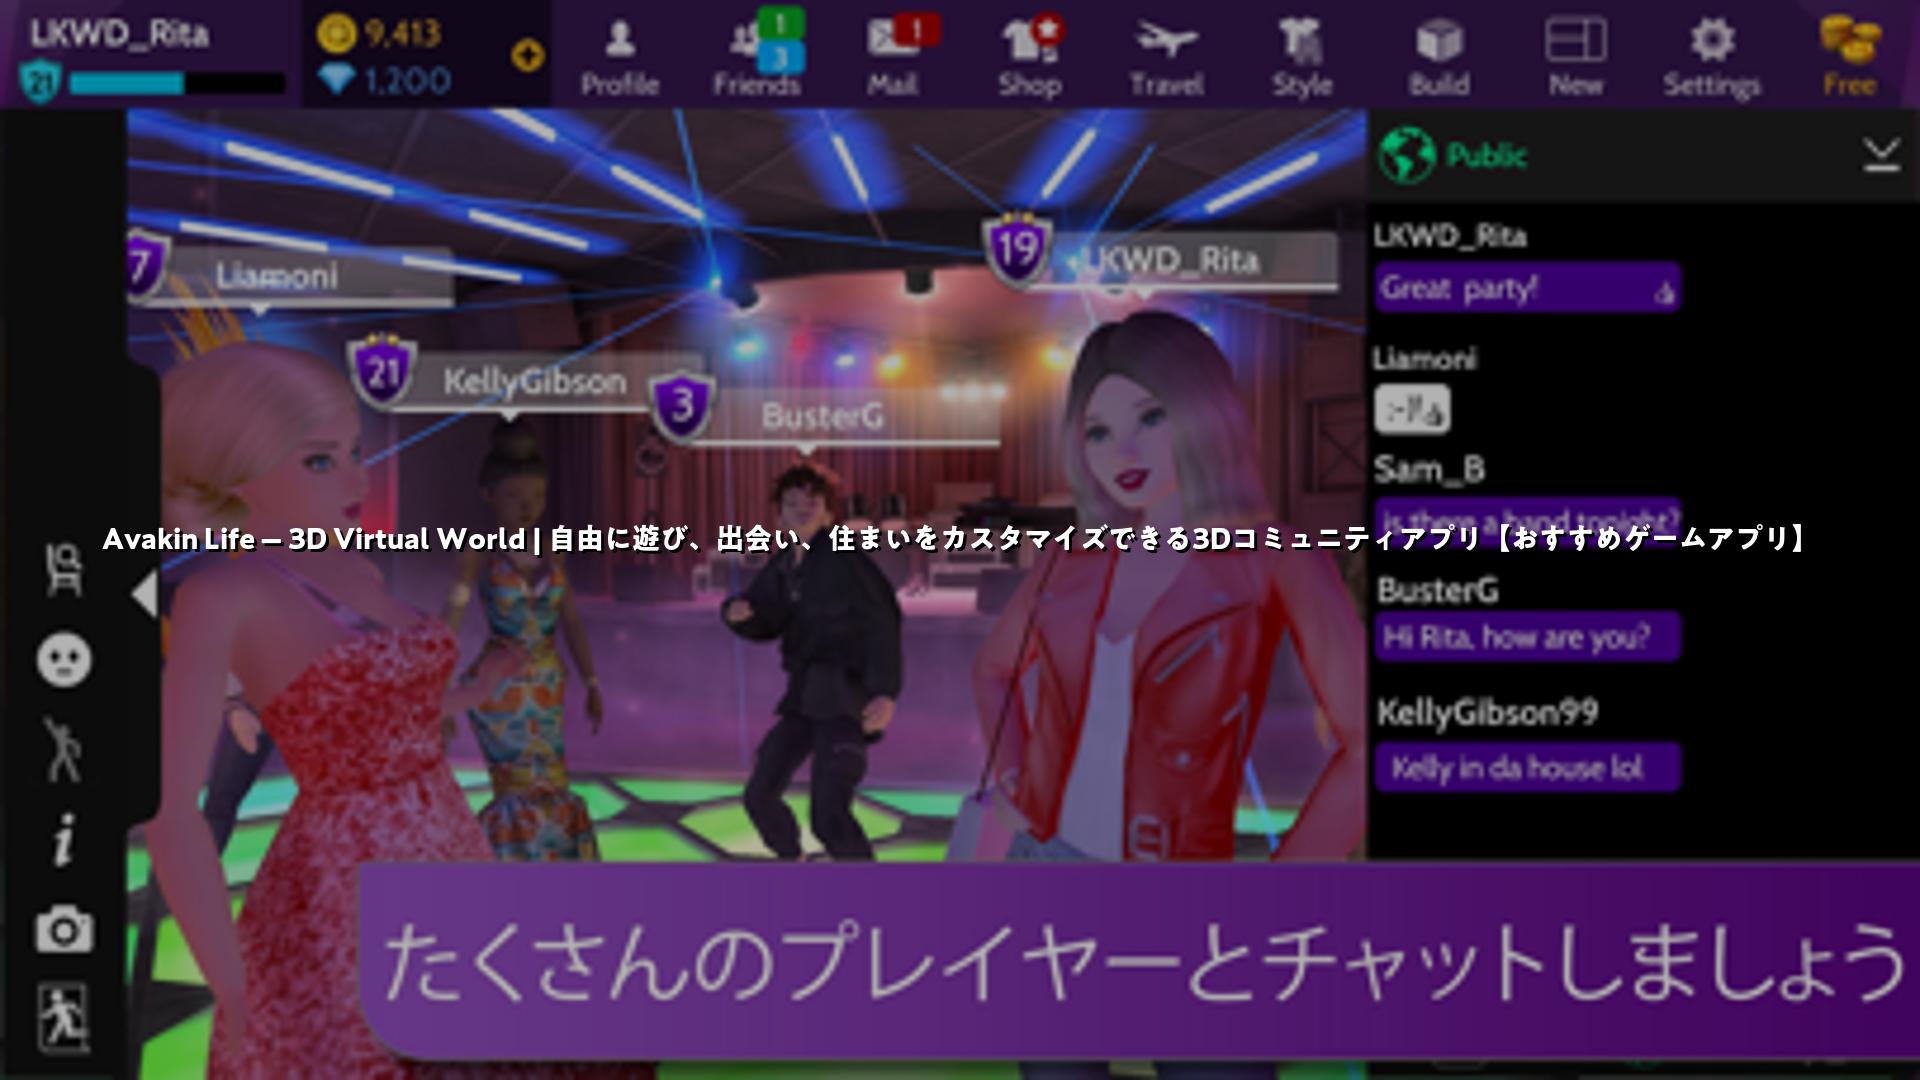Add more coins with plus button
The image size is (1920, 1080).
[x=528, y=55]
